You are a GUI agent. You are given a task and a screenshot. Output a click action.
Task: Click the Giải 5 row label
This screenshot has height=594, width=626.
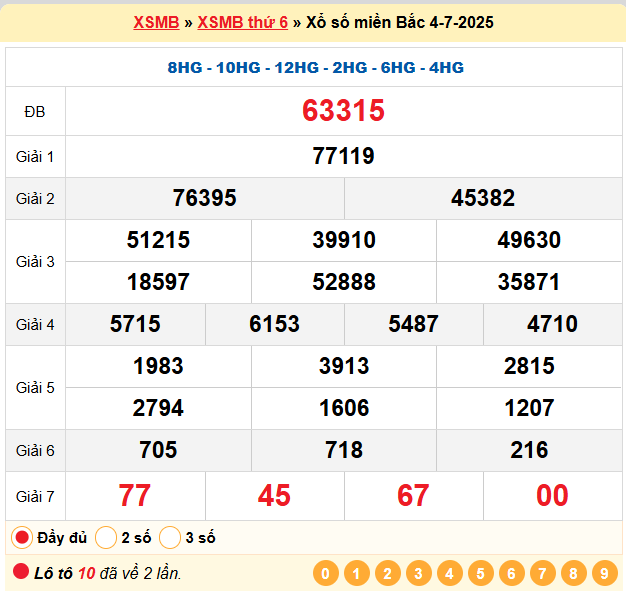[x=35, y=388]
